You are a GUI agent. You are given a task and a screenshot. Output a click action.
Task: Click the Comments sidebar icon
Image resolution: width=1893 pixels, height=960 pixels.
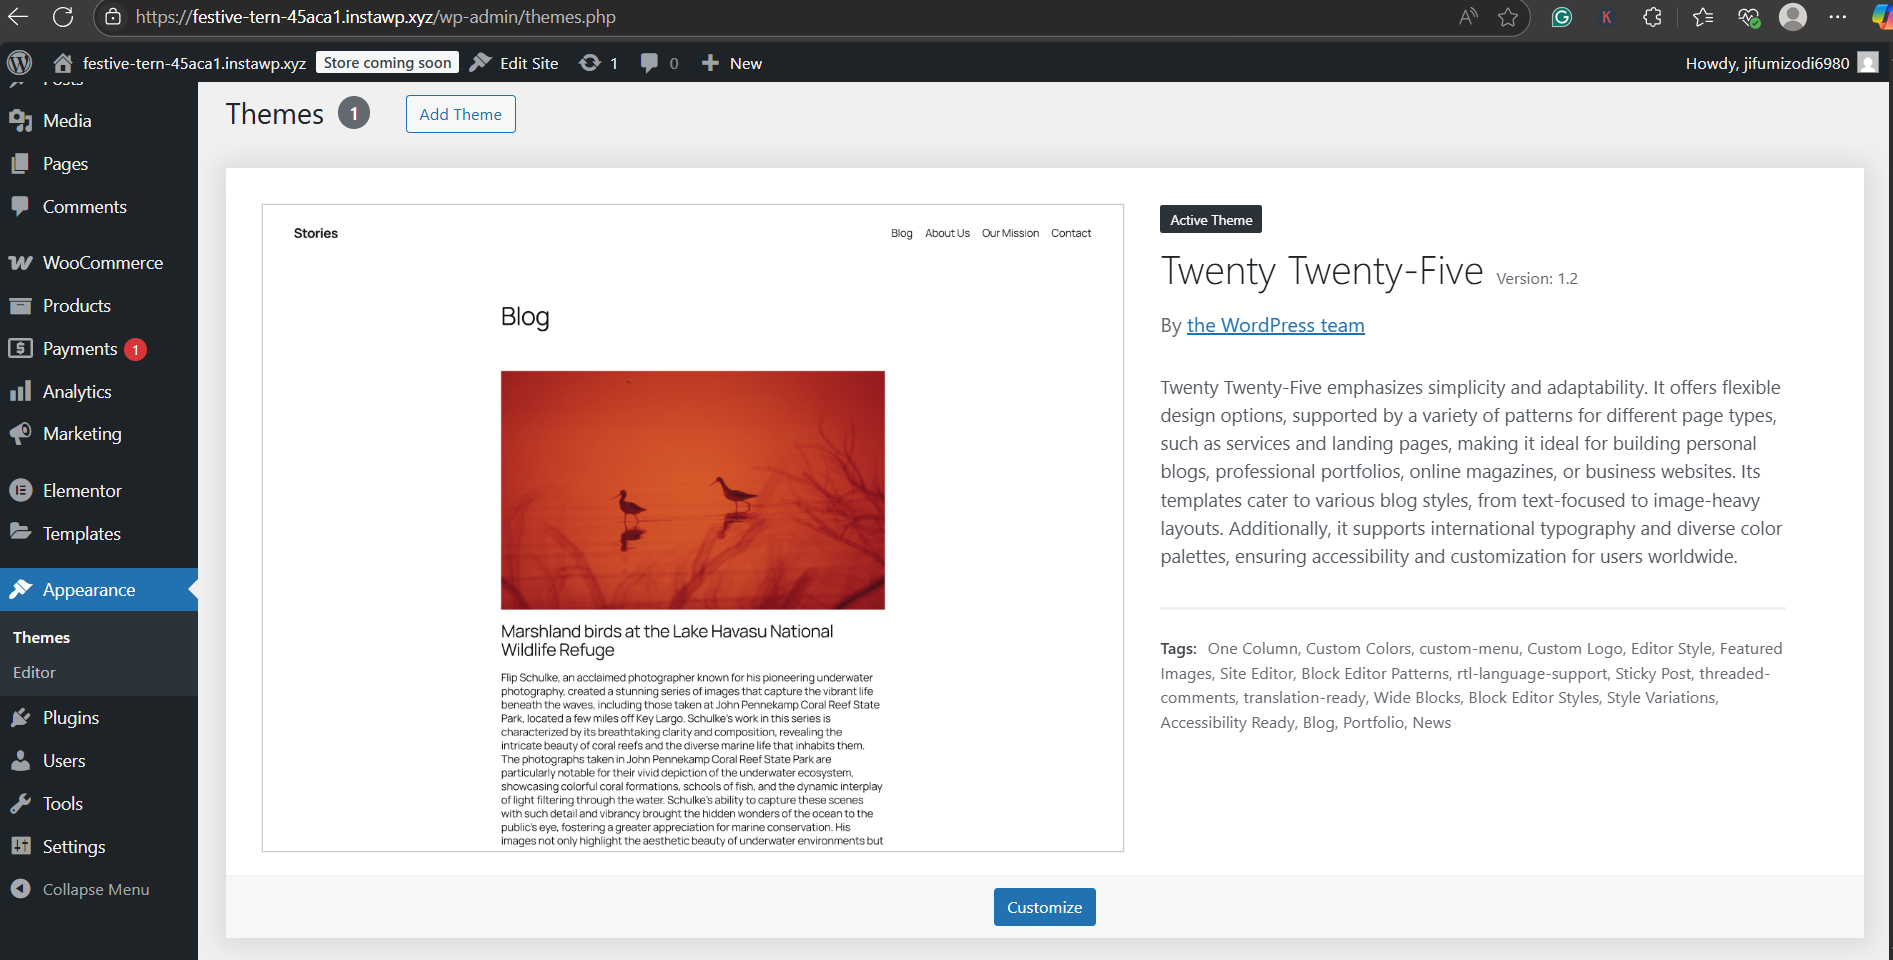click(x=20, y=206)
